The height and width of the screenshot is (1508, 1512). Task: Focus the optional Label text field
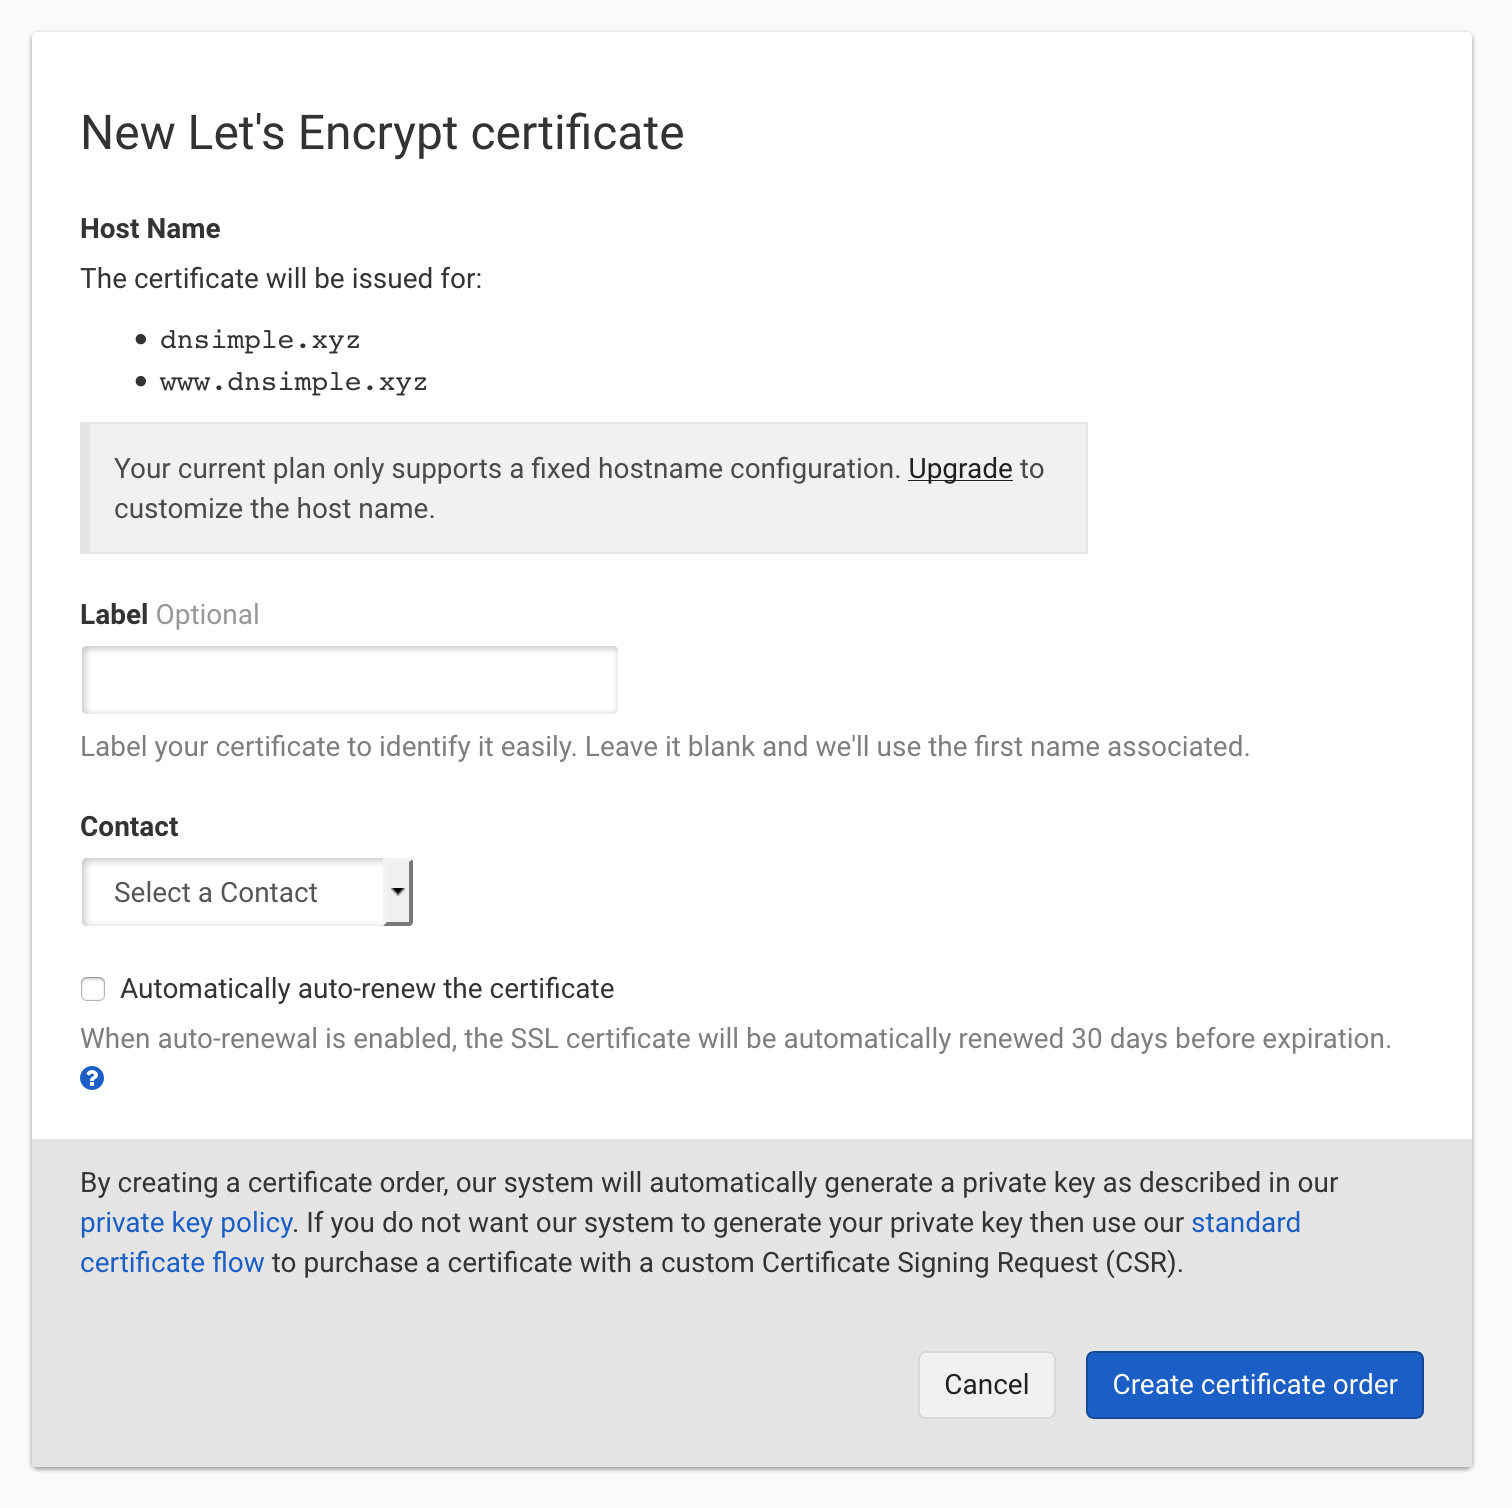point(350,680)
